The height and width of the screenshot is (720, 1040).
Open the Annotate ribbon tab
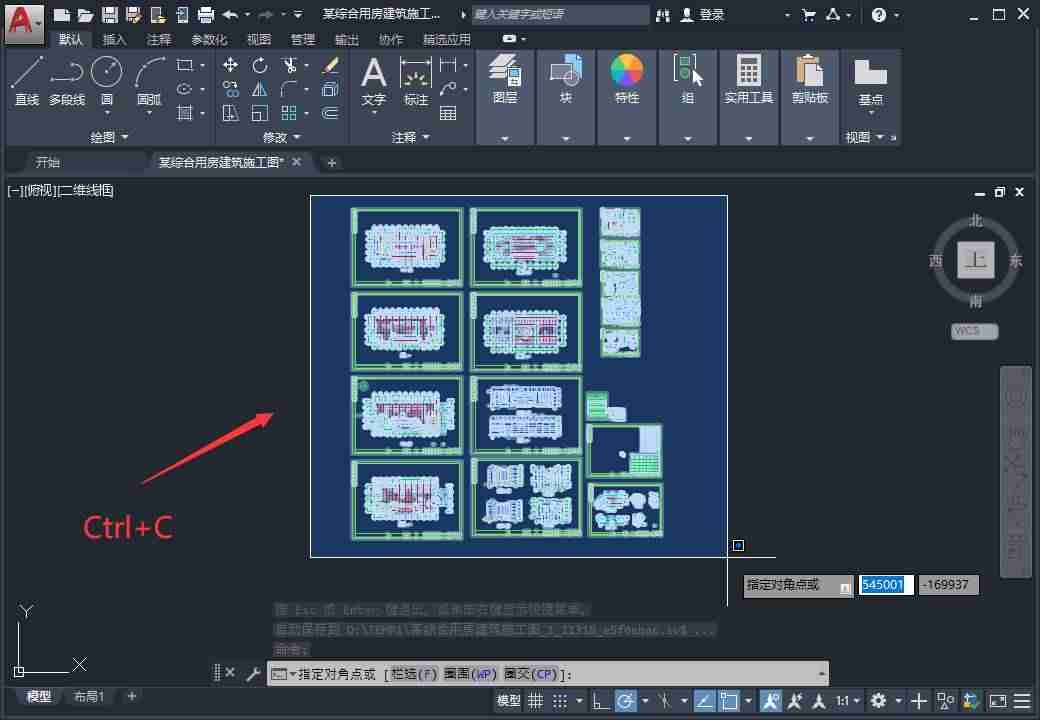(159, 40)
